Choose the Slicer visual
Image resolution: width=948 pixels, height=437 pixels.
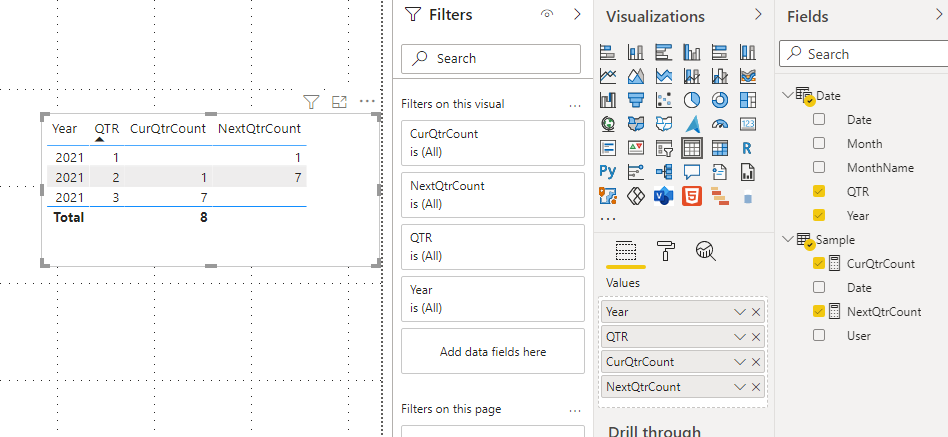coord(664,147)
